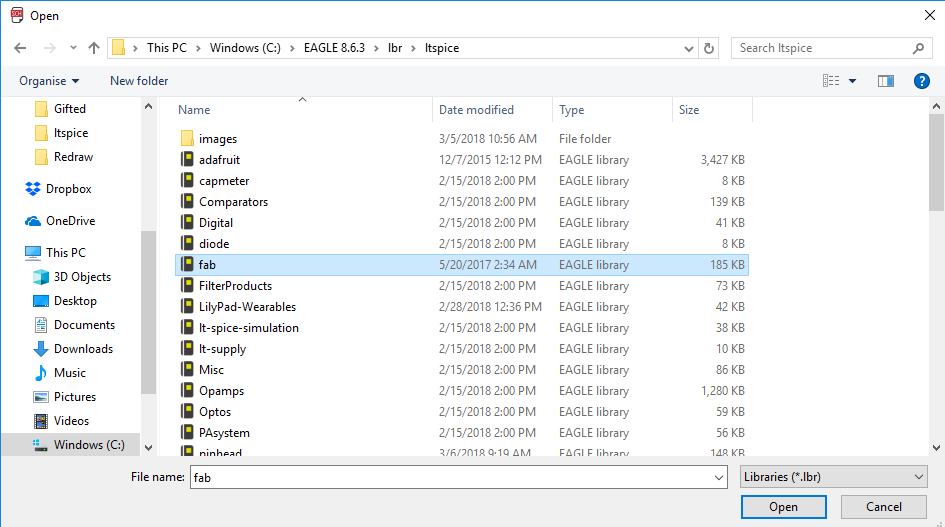Sort by Date modified column

[476, 110]
